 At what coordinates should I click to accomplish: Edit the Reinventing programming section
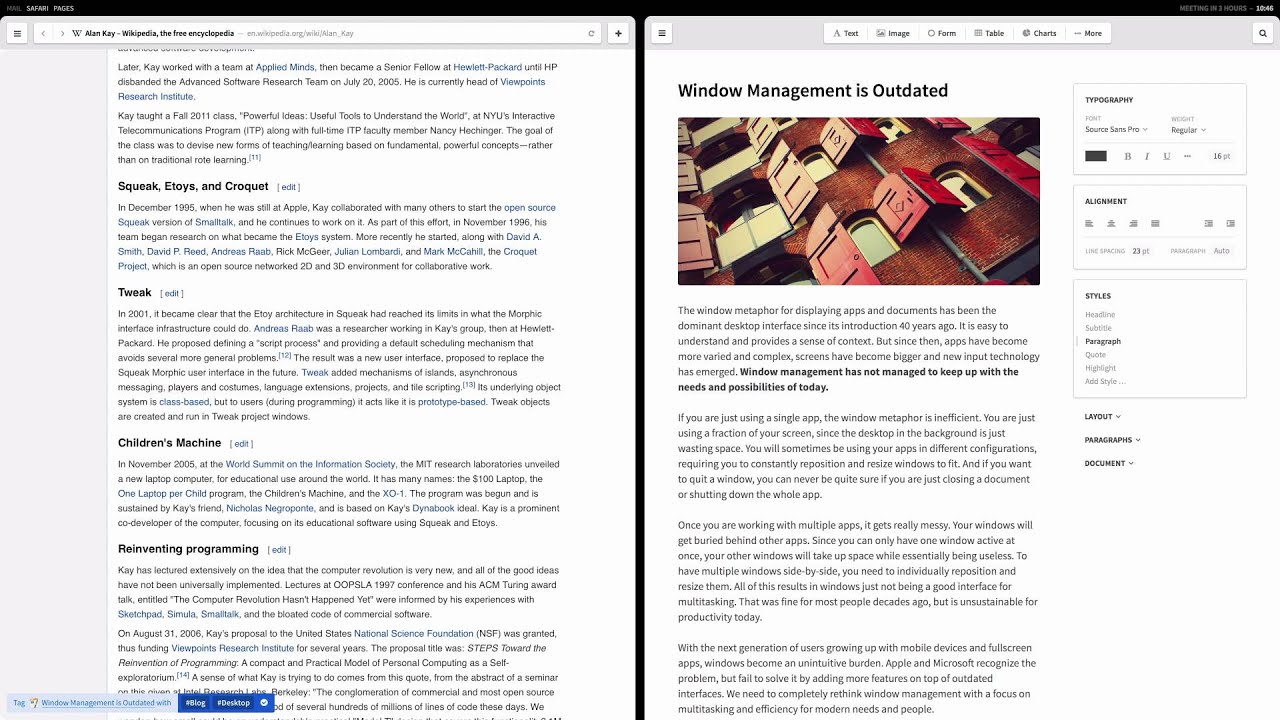click(x=279, y=550)
